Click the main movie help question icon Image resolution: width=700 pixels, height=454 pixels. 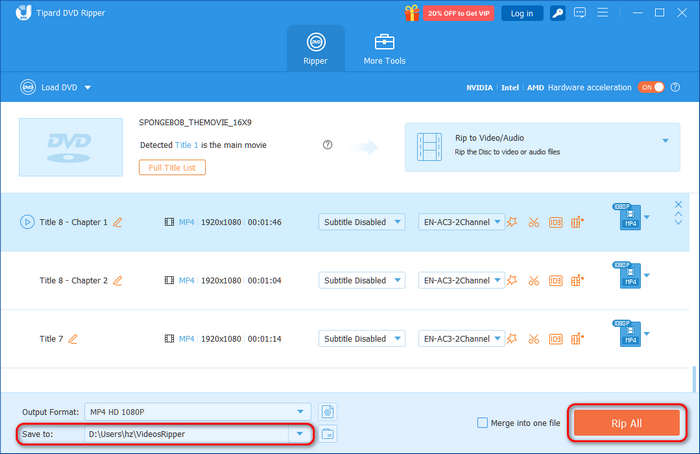327,145
